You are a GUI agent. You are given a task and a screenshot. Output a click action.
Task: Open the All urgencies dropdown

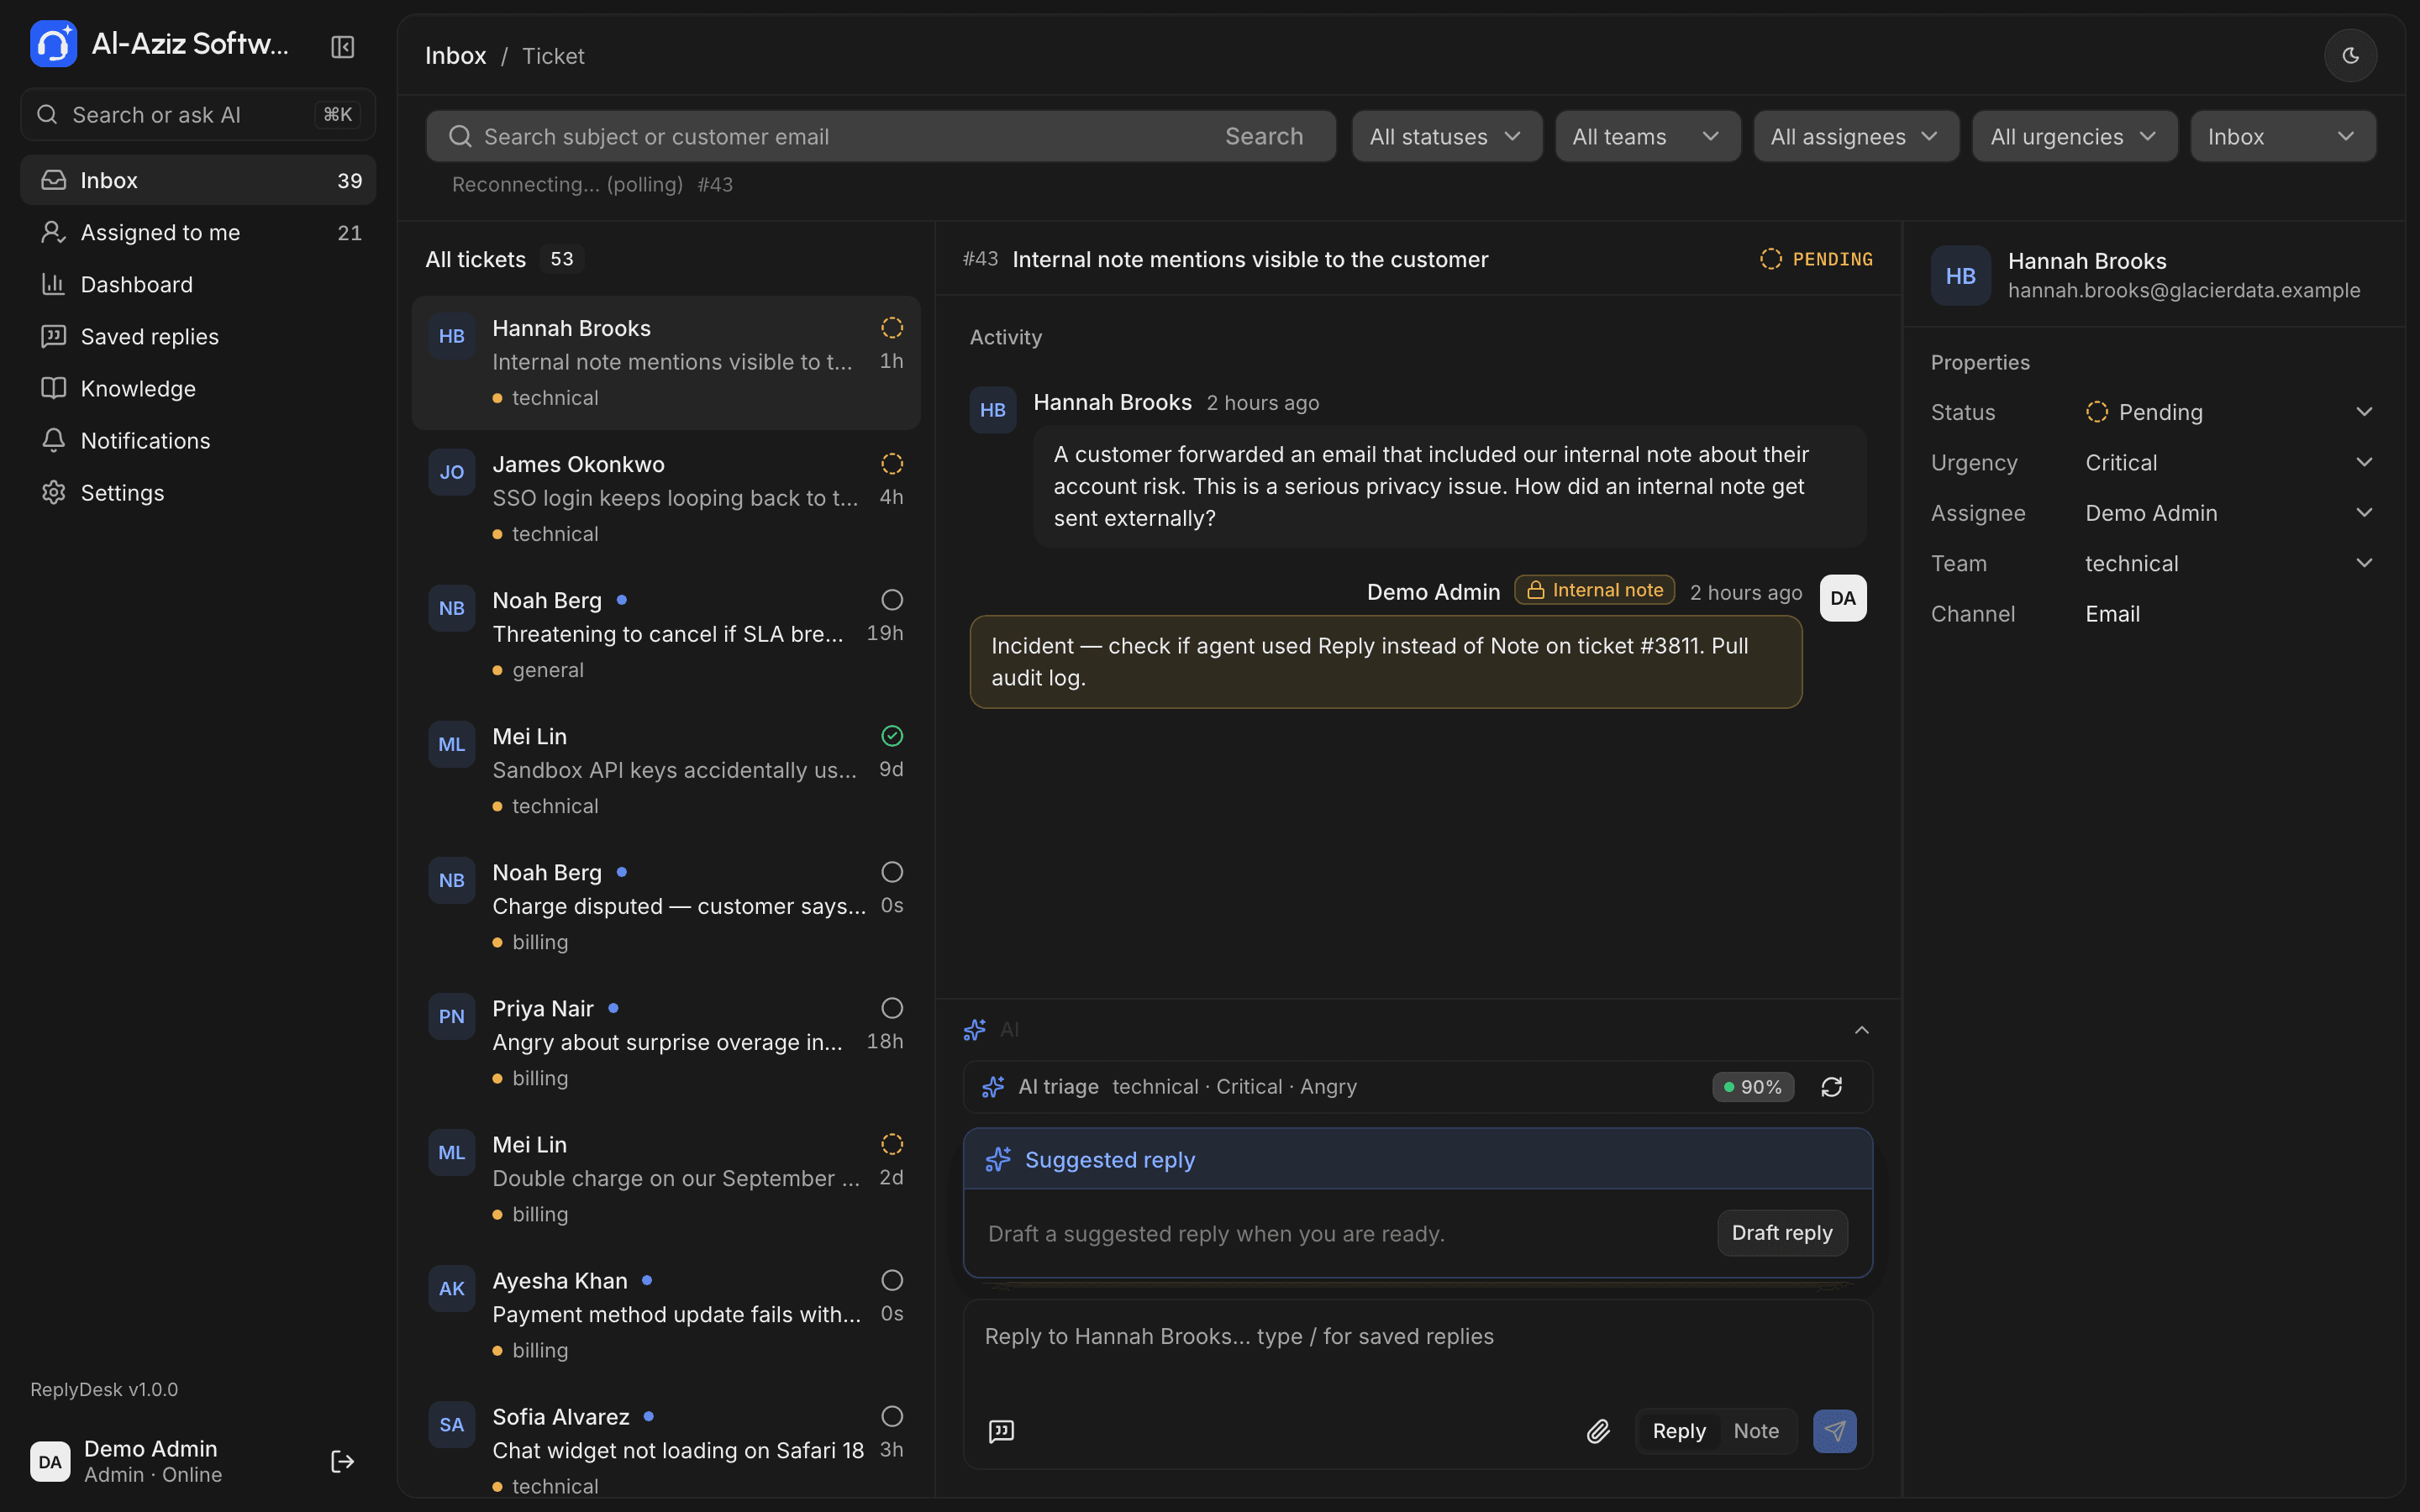click(x=2074, y=136)
